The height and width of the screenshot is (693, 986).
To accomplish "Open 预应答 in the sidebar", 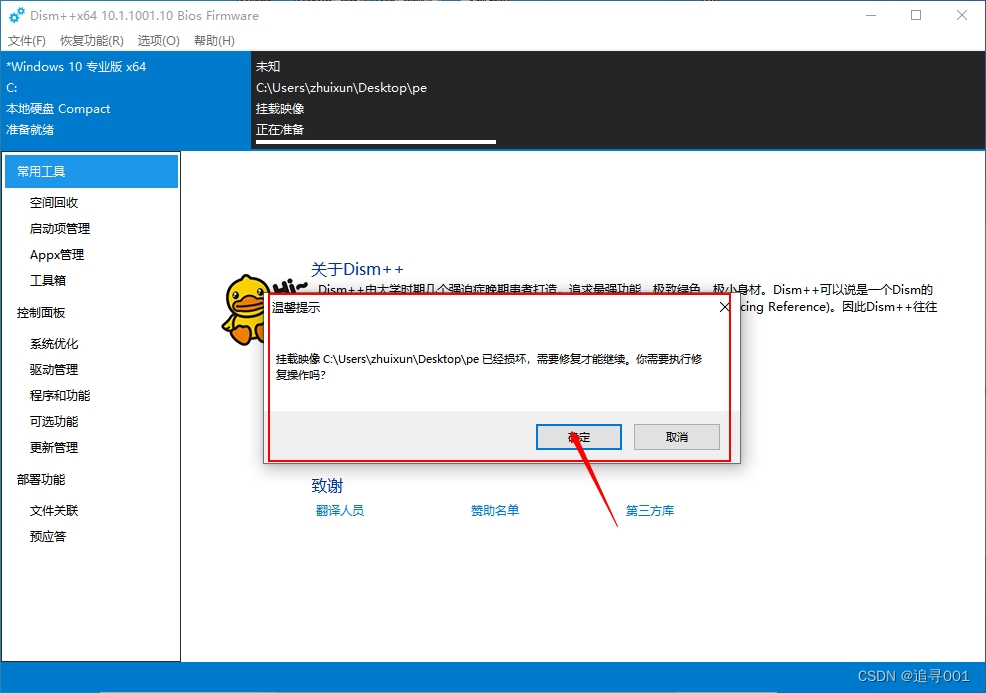I will [x=48, y=536].
